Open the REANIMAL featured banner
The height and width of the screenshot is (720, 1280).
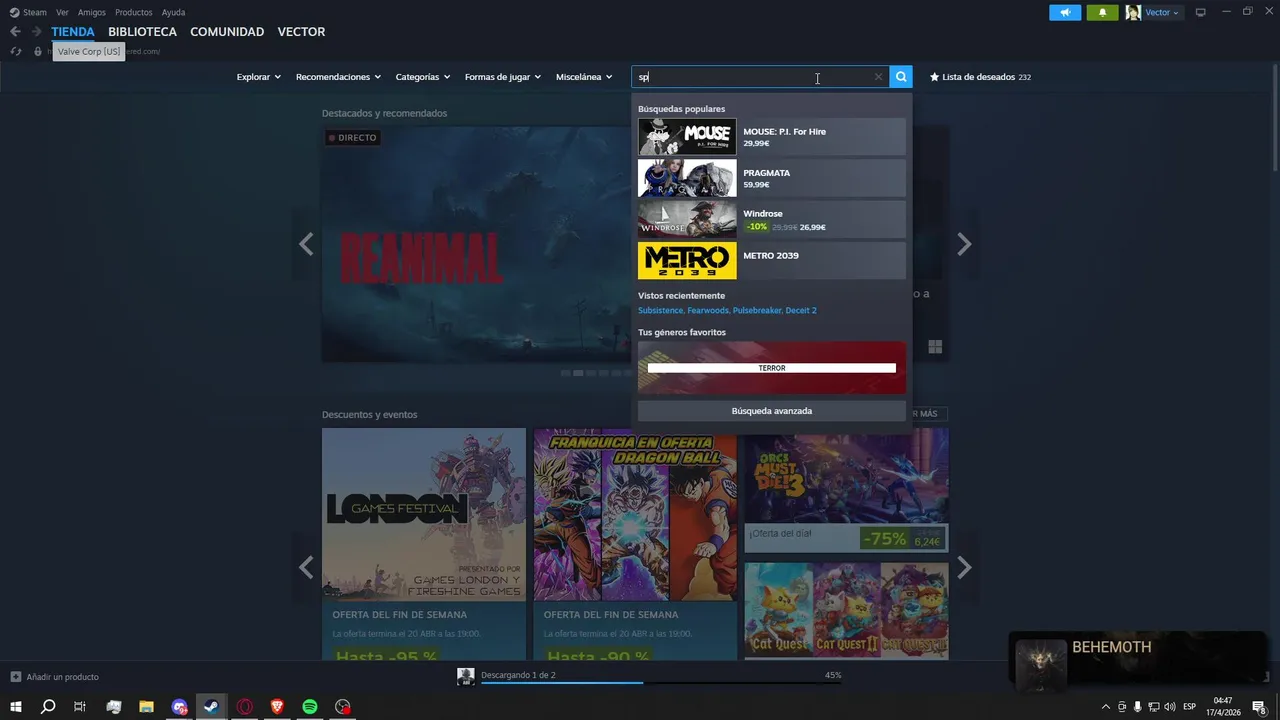tap(477, 244)
